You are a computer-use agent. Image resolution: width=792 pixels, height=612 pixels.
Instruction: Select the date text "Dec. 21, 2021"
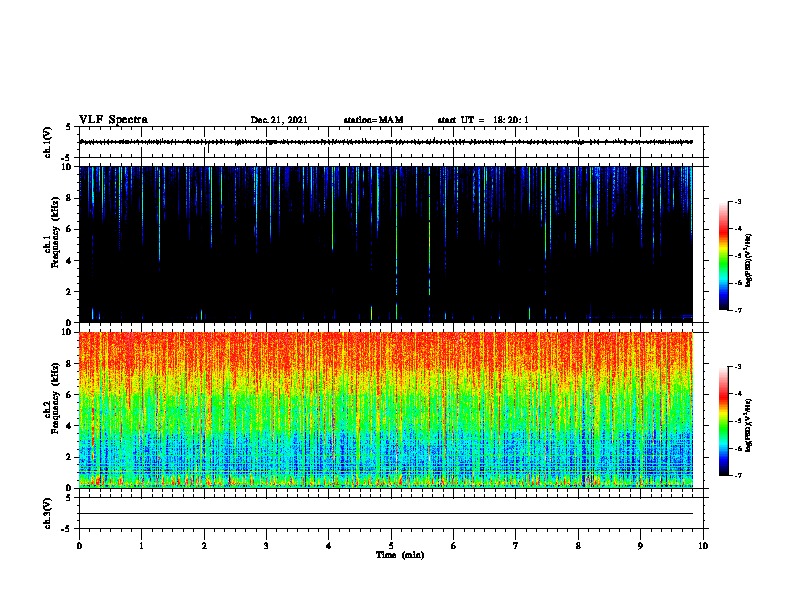click(279, 120)
